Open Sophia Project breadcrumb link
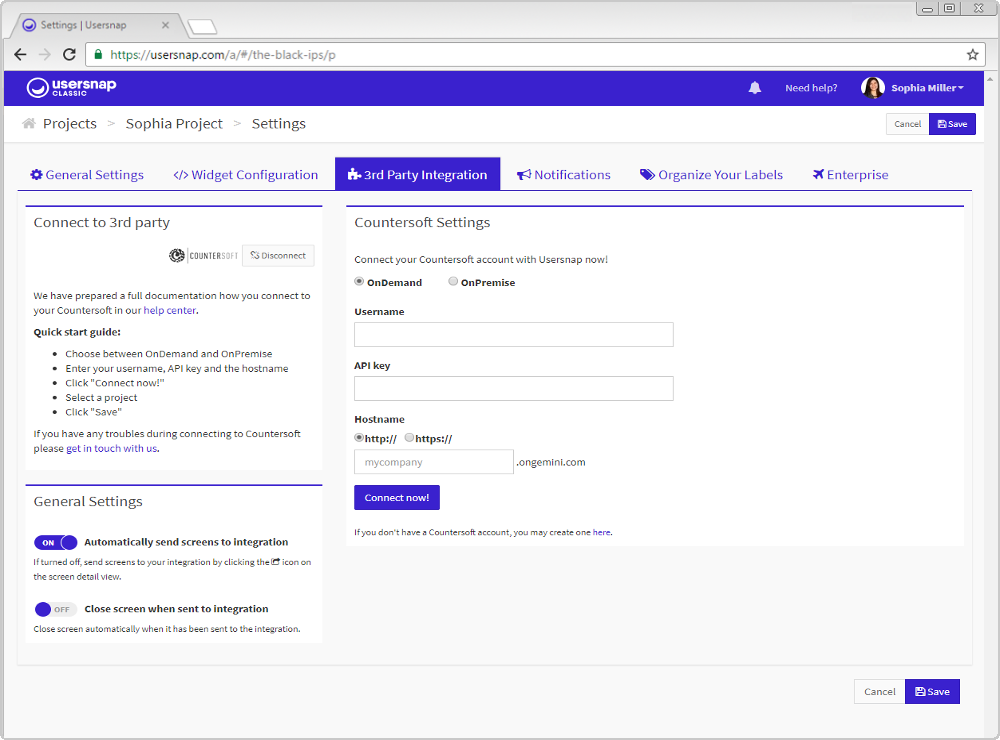 (x=174, y=124)
